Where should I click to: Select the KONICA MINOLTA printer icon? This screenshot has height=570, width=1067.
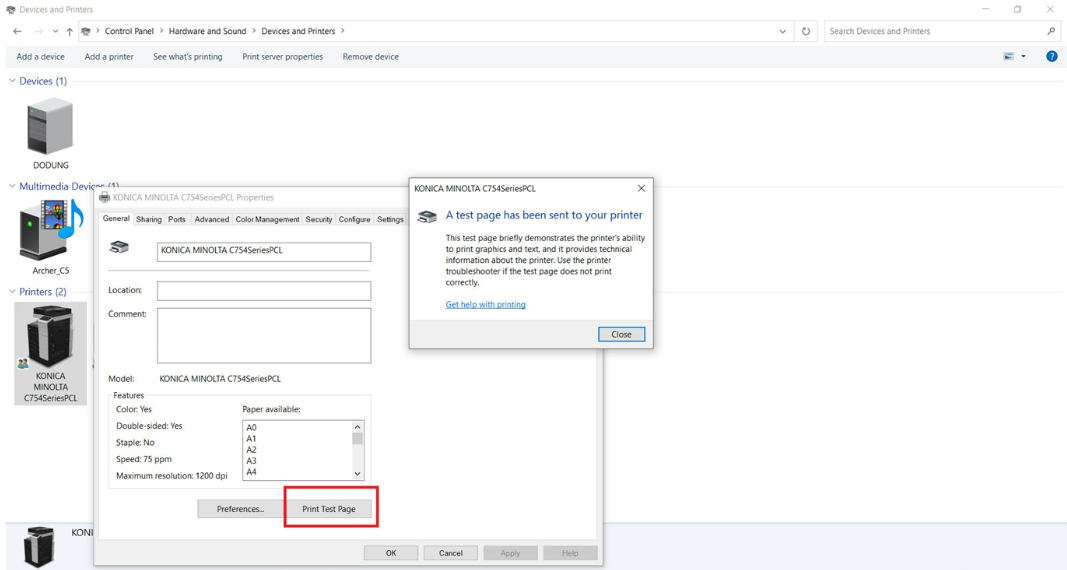coord(50,339)
